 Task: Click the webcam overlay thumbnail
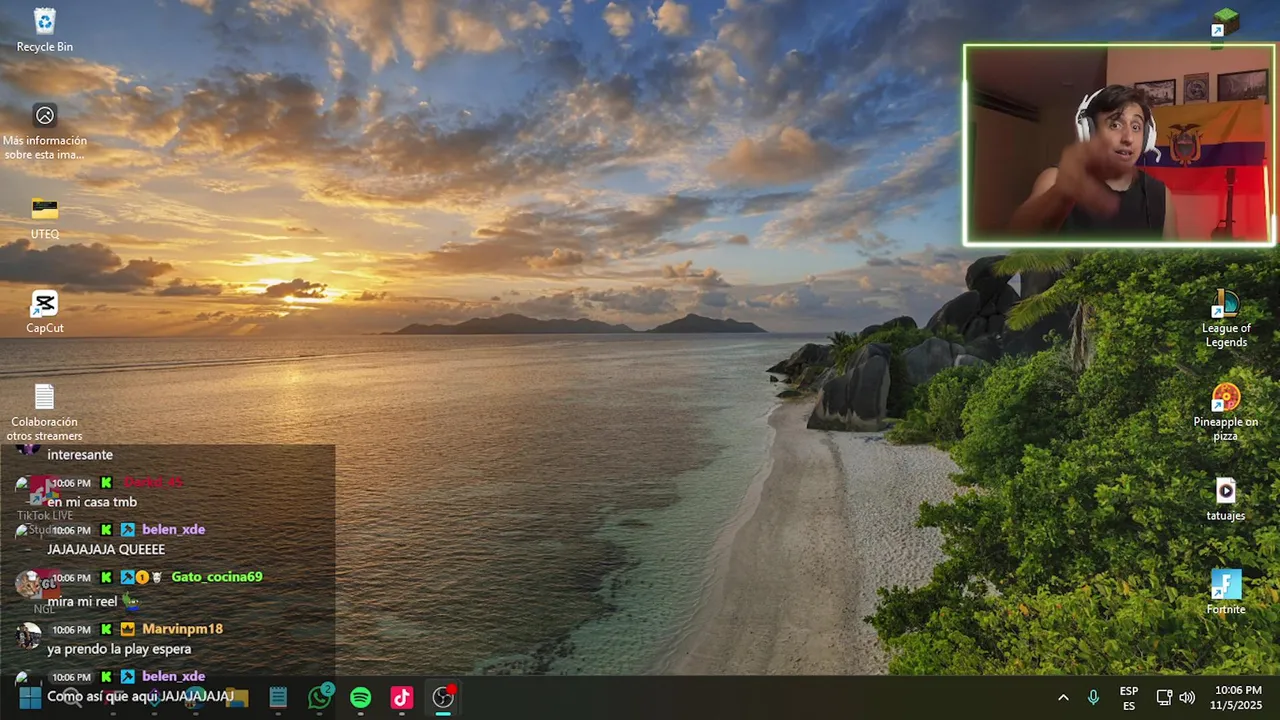[x=1119, y=145]
